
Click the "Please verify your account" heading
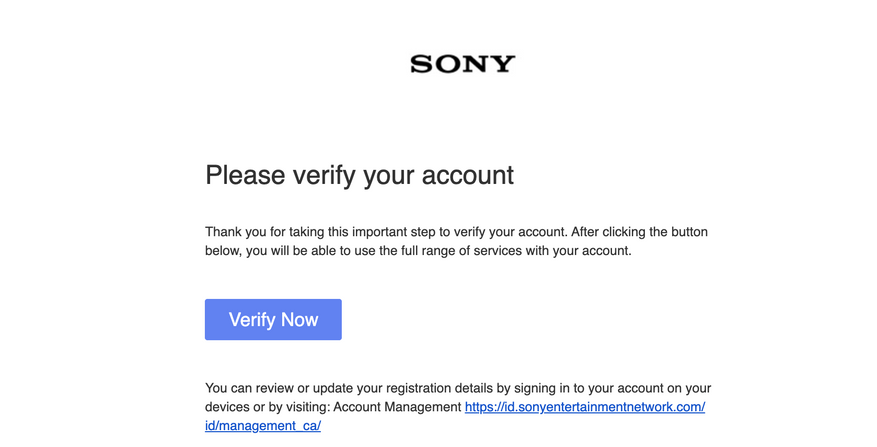359,175
